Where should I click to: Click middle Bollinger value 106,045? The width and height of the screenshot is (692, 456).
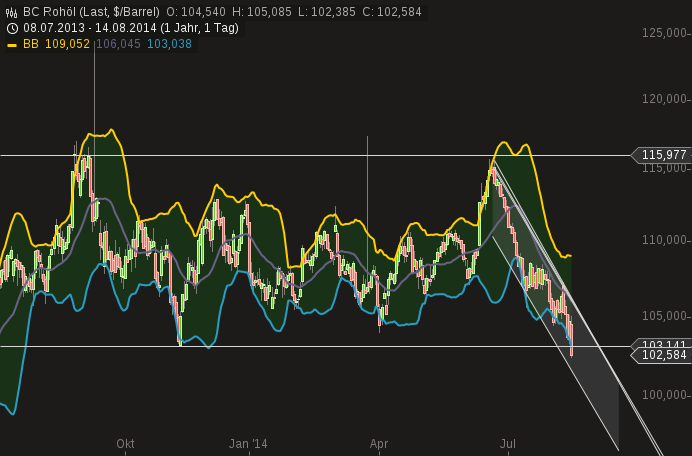tap(118, 44)
